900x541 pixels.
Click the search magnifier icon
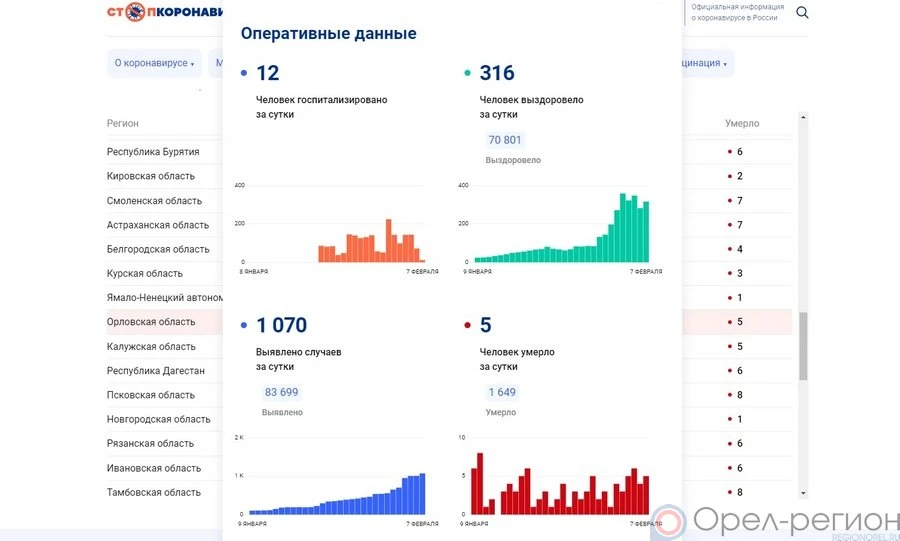pyautogui.click(x=802, y=13)
